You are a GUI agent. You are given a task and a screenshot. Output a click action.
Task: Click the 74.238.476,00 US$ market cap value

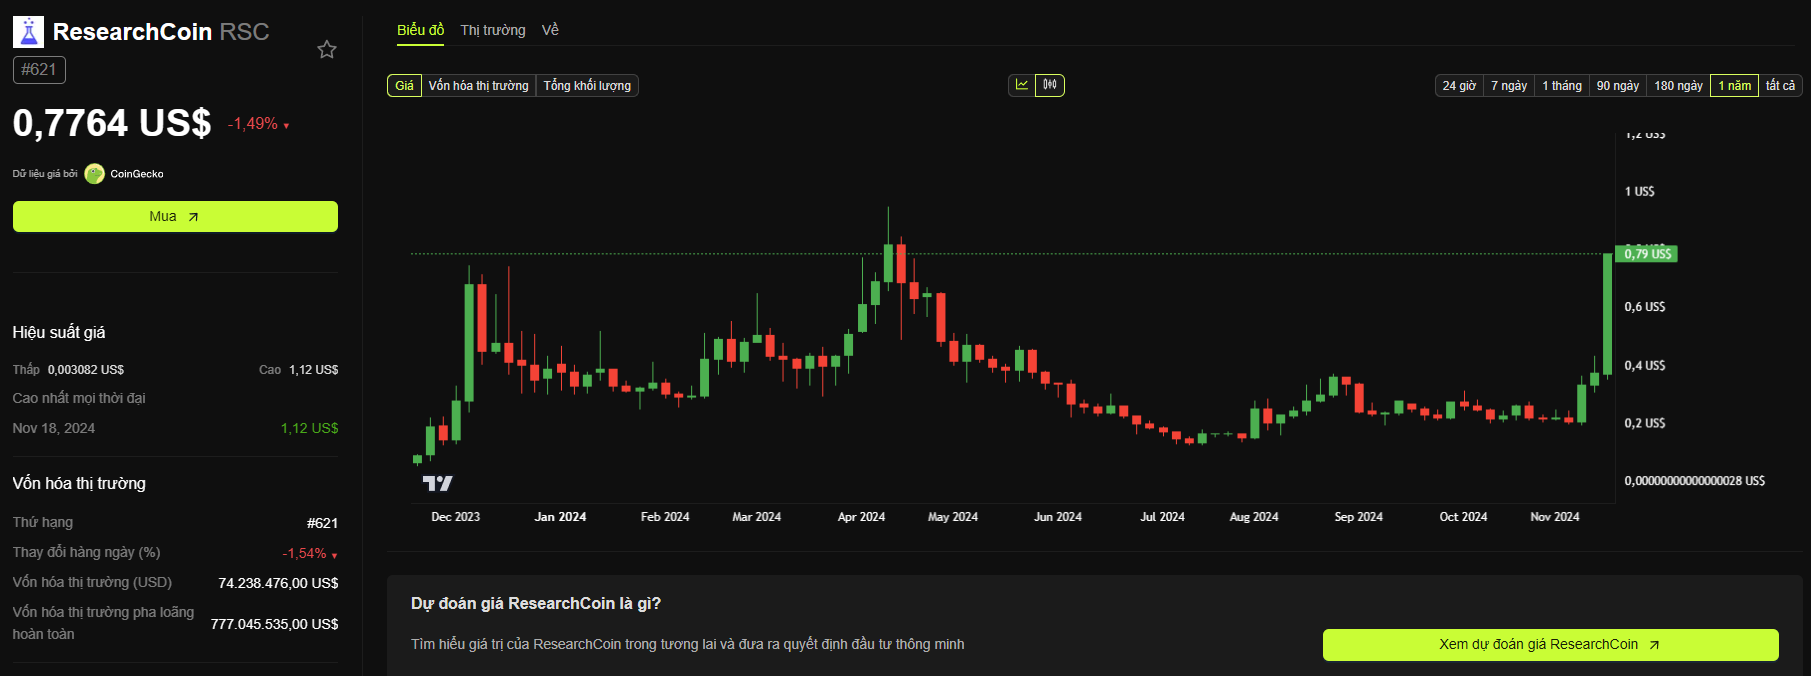(278, 583)
